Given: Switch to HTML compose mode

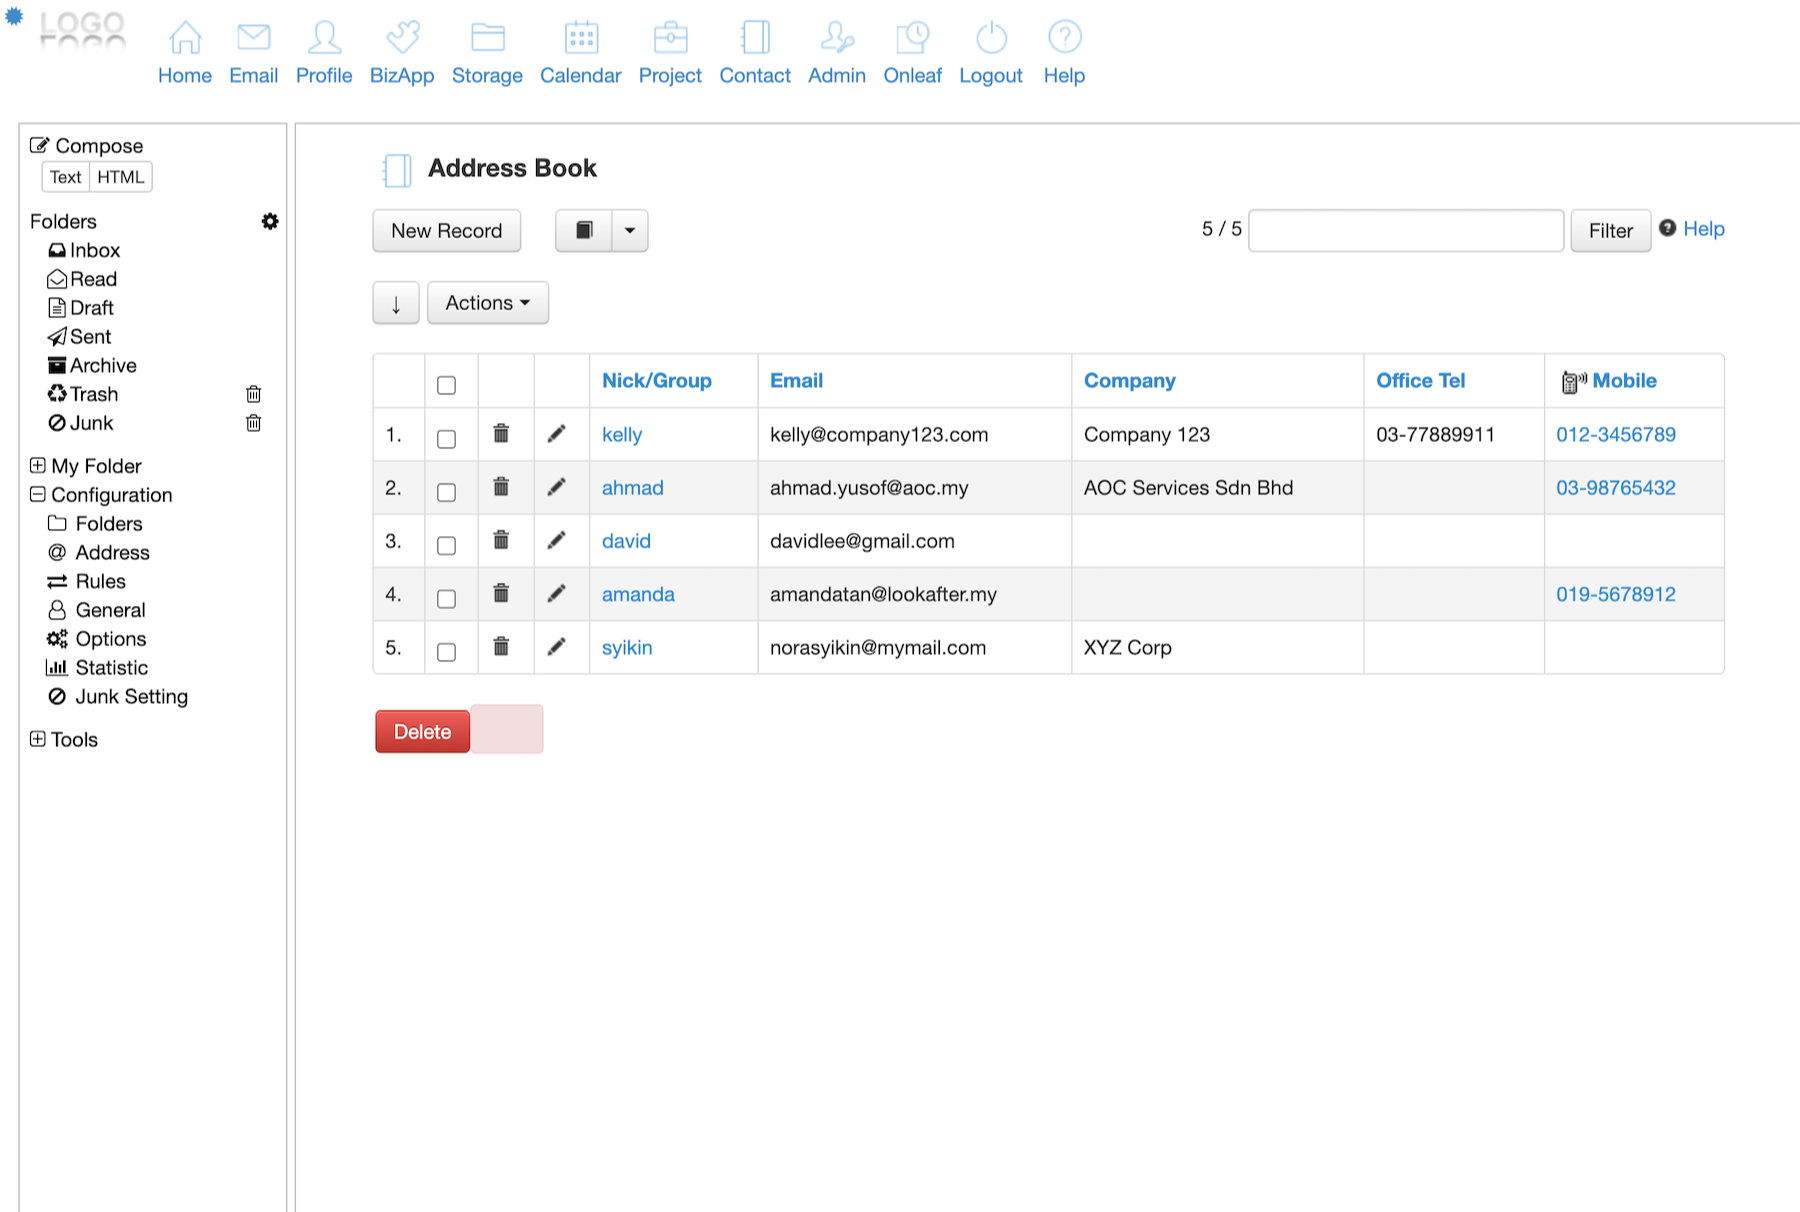Looking at the screenshot, I should (121, 177).
